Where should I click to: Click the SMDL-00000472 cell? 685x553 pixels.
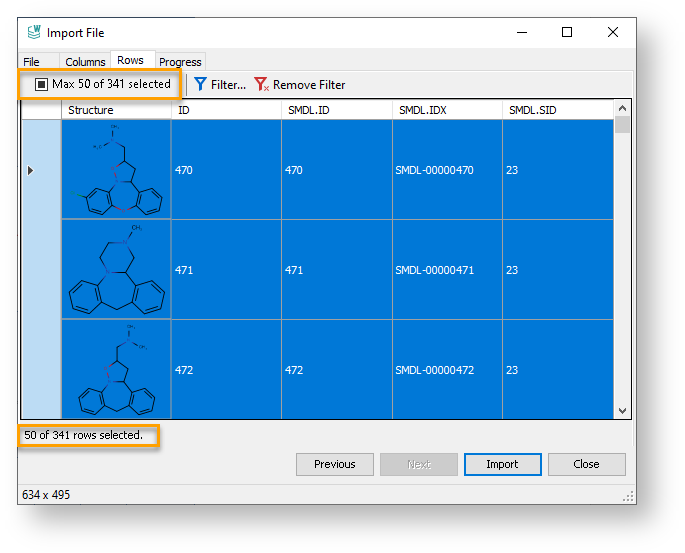pyautogui.click(x=446, y=370)
